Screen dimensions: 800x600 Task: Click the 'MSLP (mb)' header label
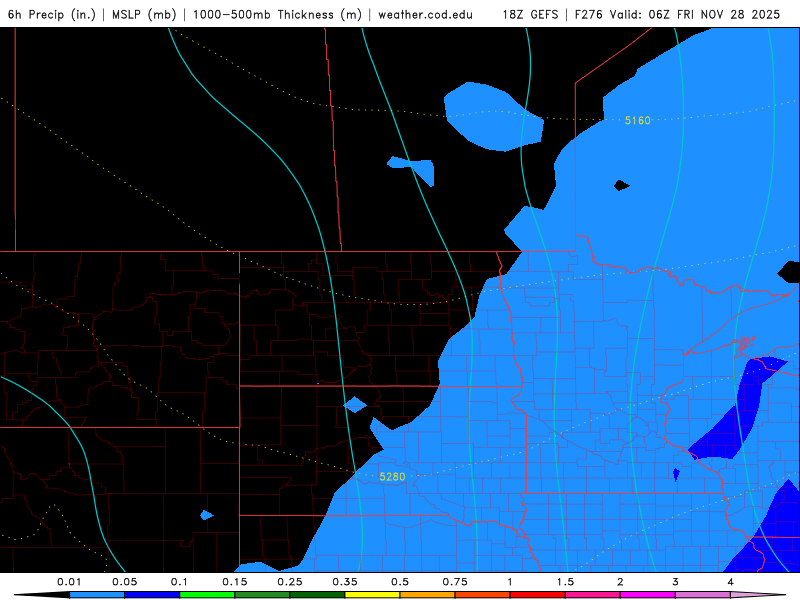coord(144,14)
